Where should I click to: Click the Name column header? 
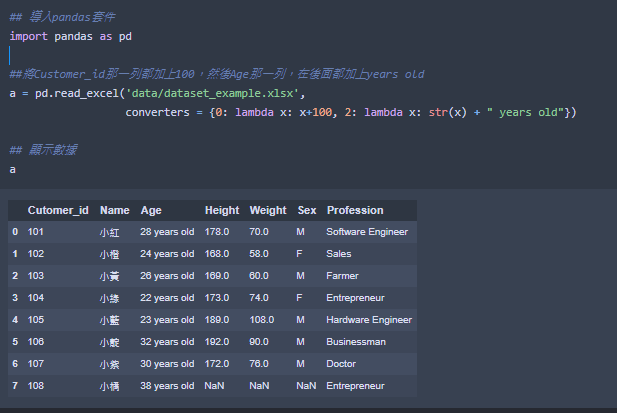coord(115,210)
